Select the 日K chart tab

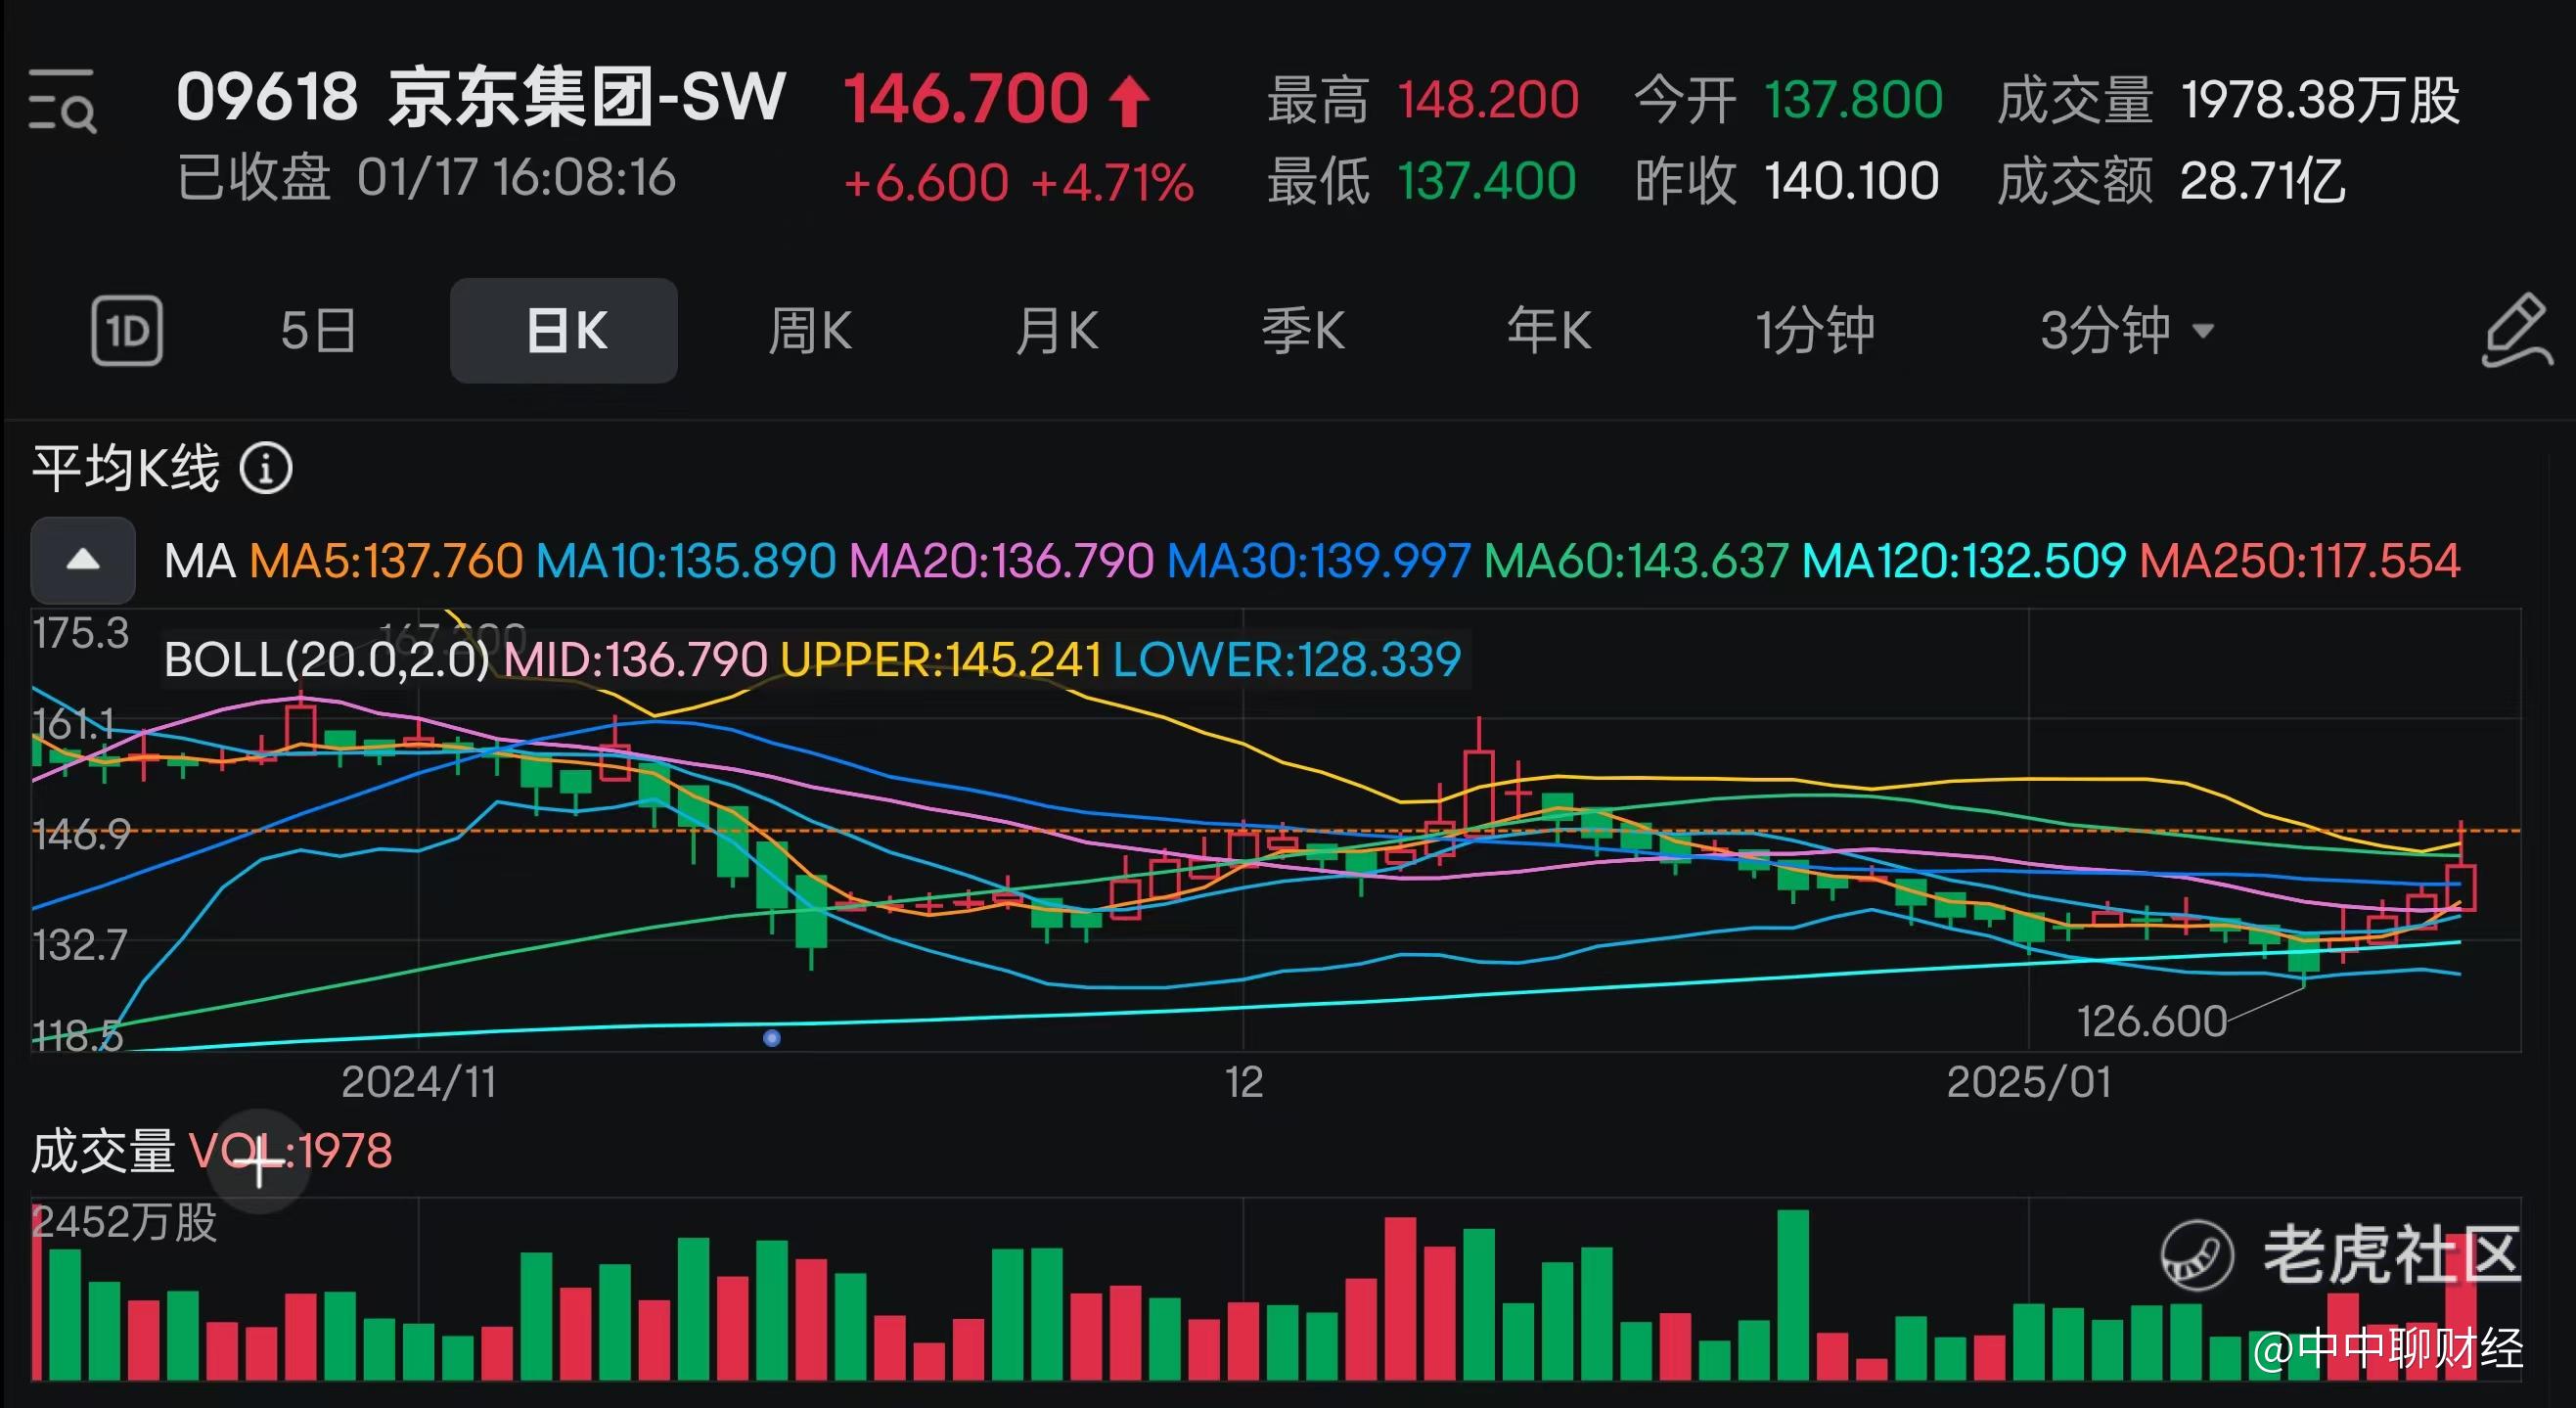pyautogui.click(x=564, y=331)
